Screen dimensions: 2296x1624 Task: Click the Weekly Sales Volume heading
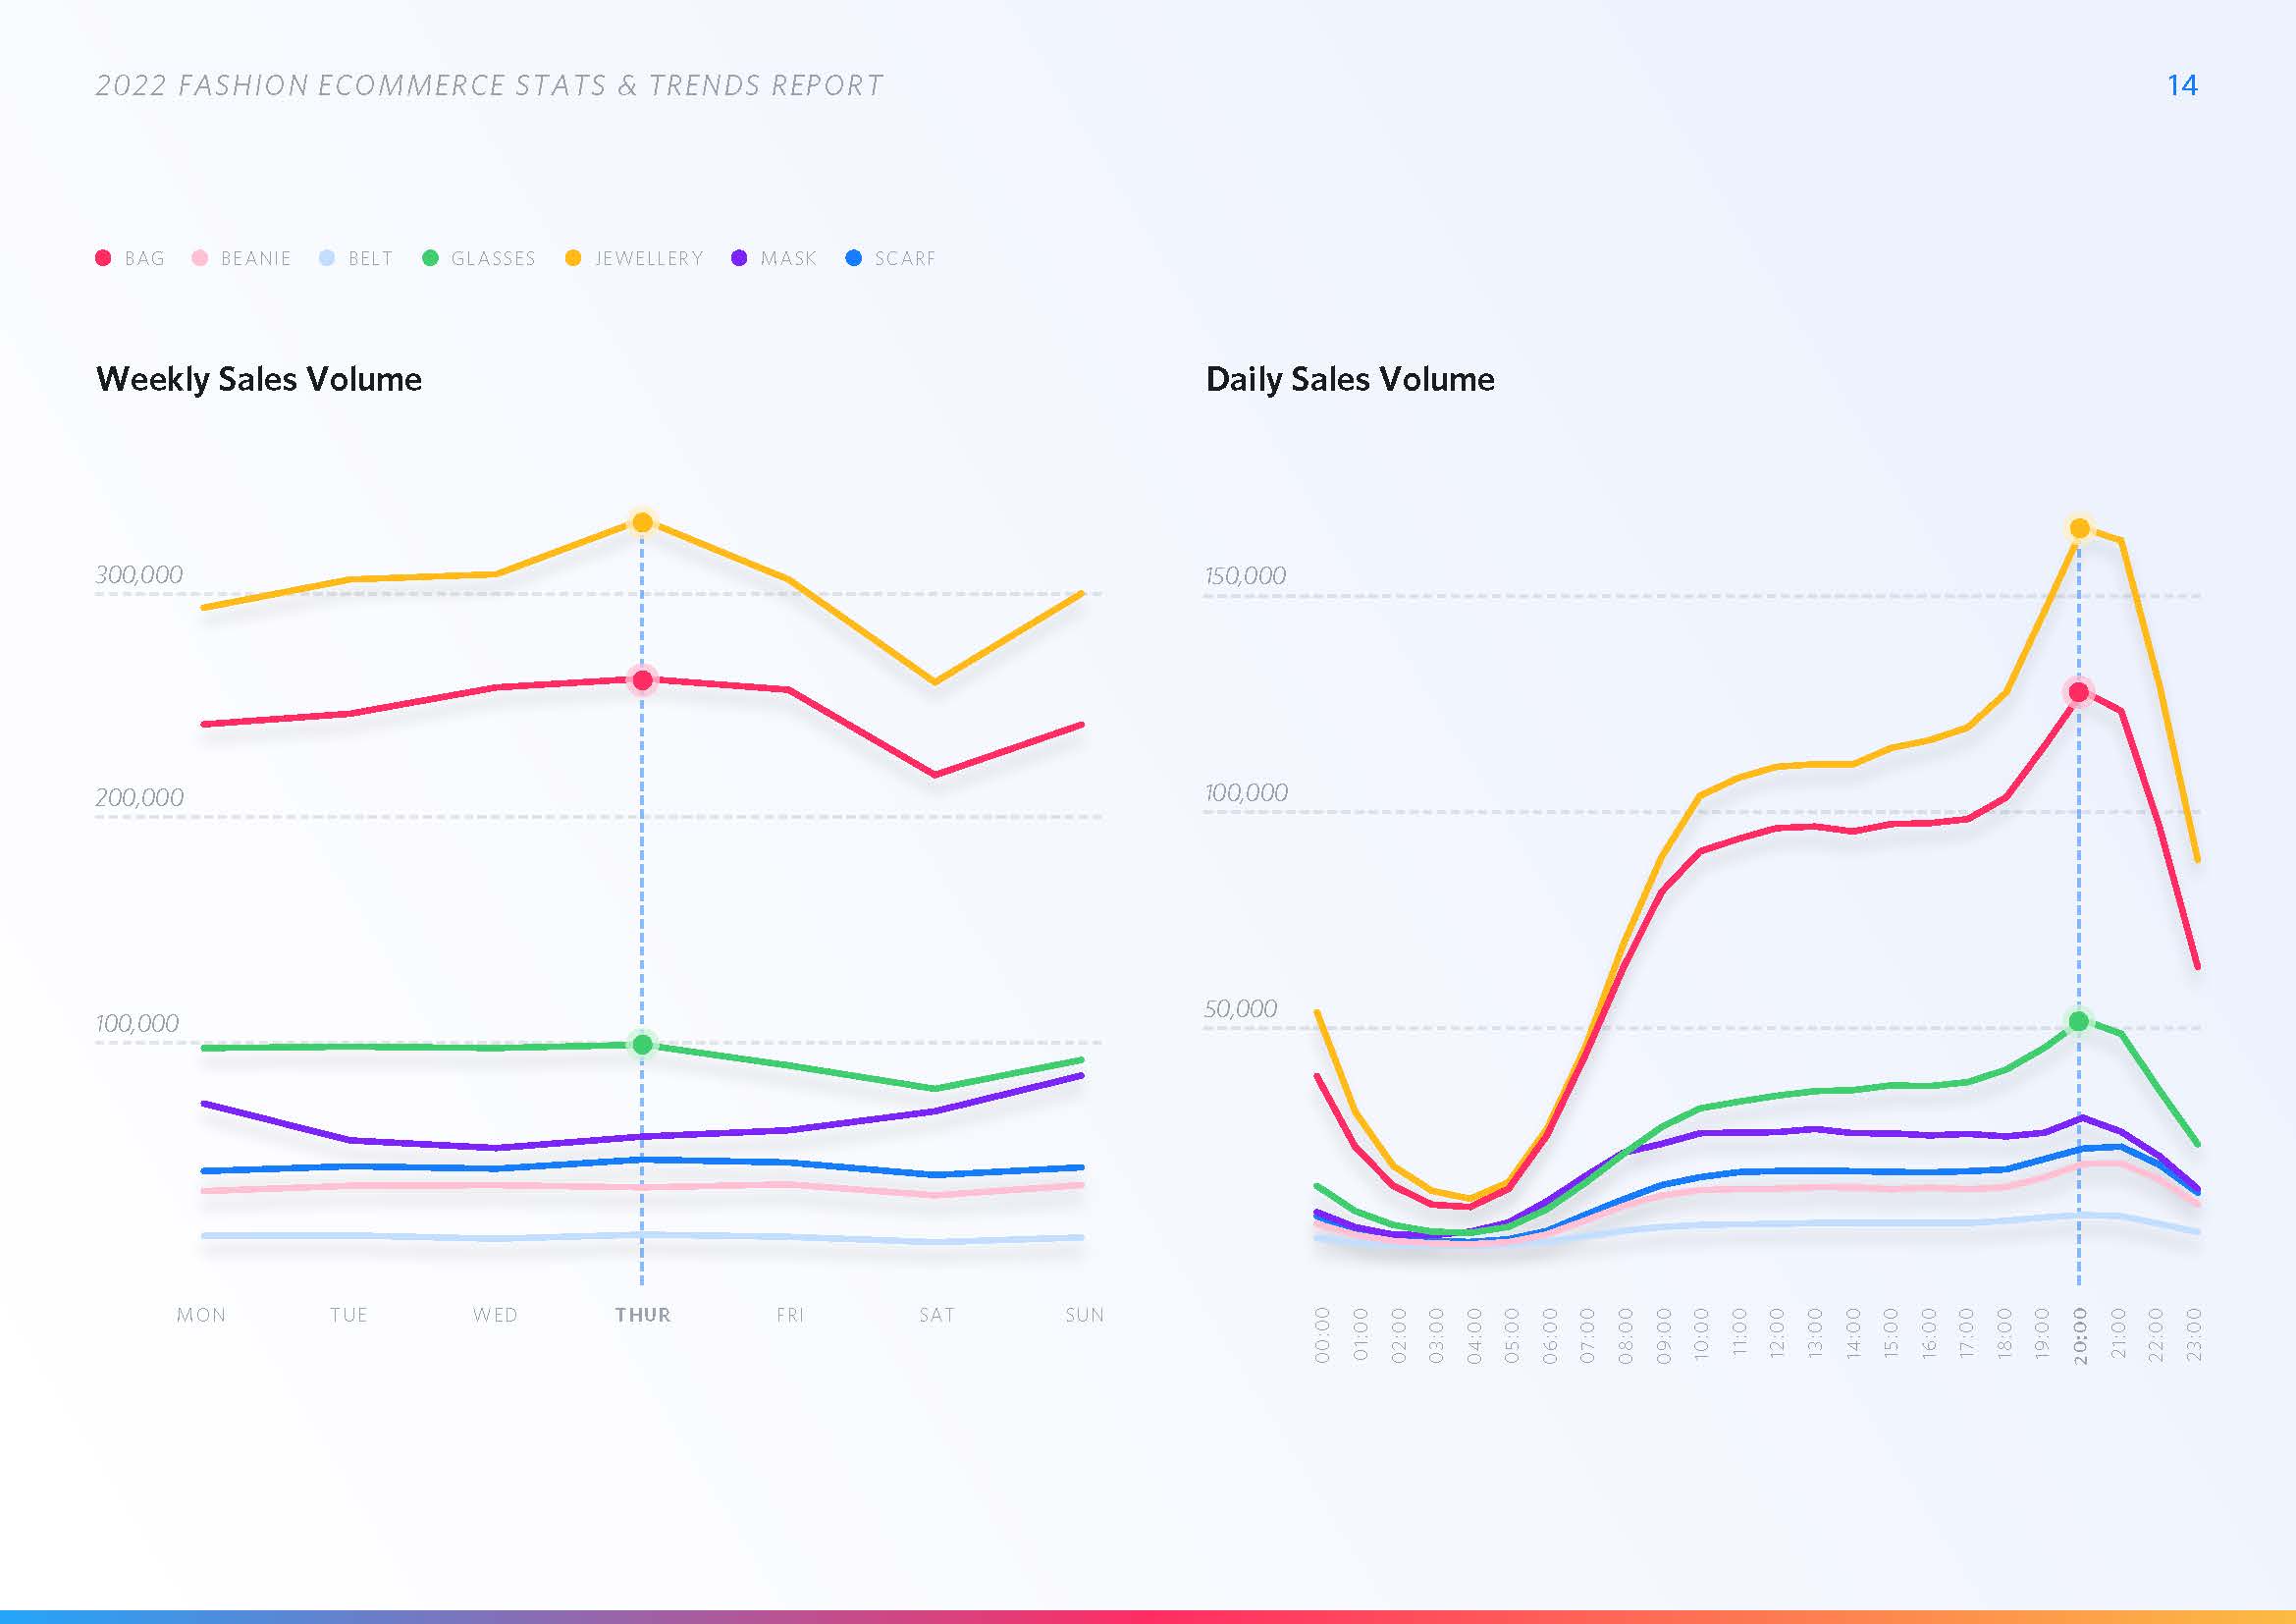259,380
